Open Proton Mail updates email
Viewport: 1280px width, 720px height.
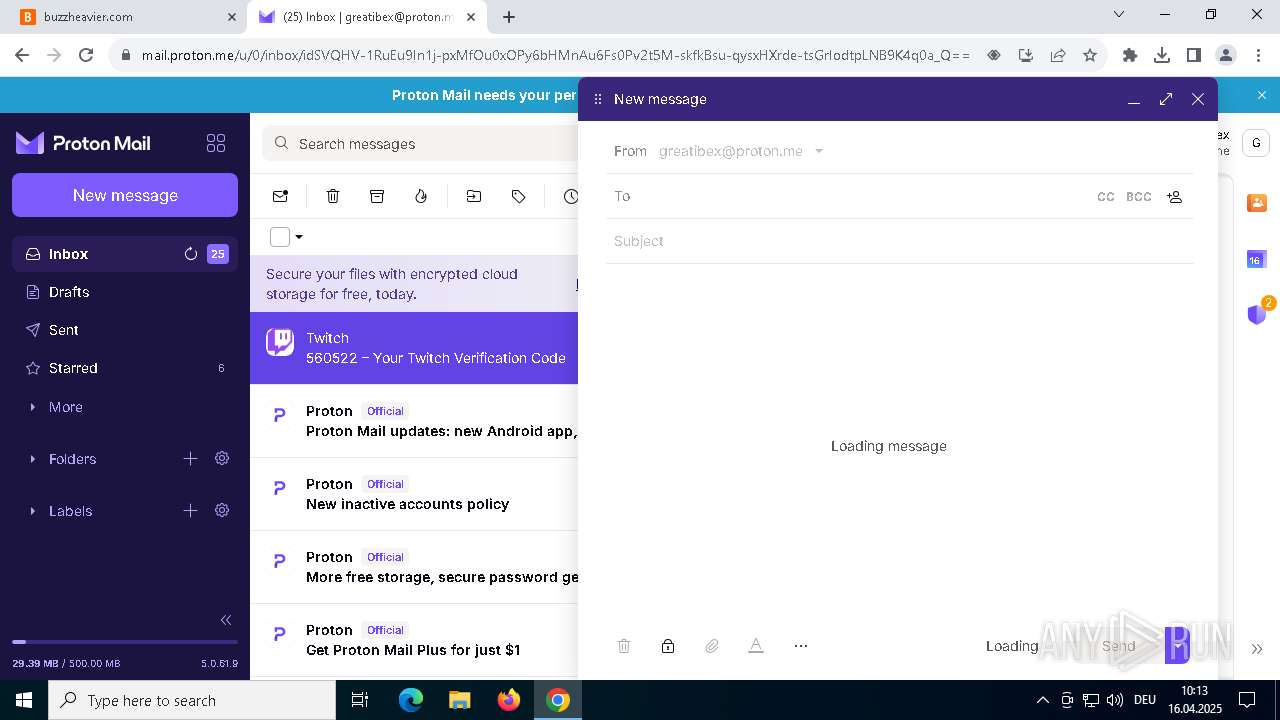(x=414, y=421)
